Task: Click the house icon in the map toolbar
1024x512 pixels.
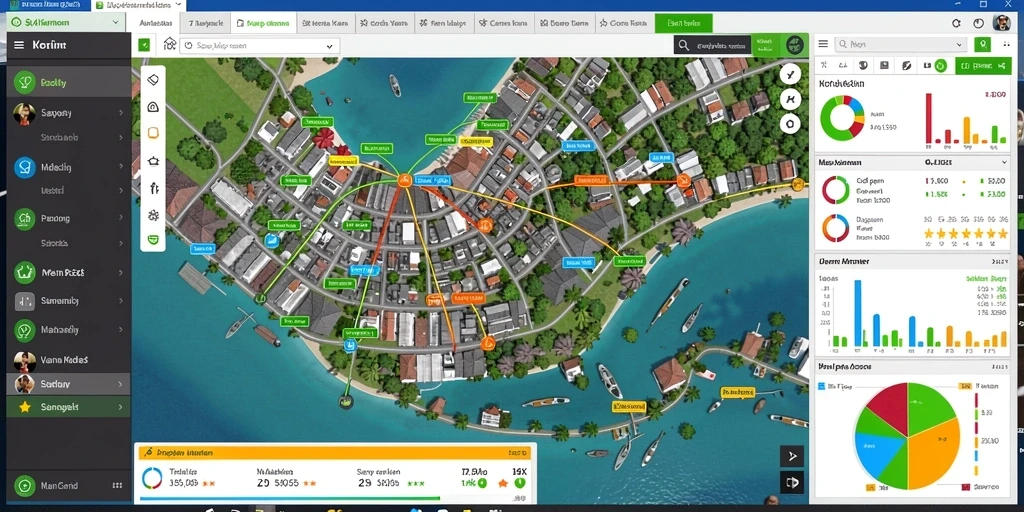Action: click(x=170, y=44)
